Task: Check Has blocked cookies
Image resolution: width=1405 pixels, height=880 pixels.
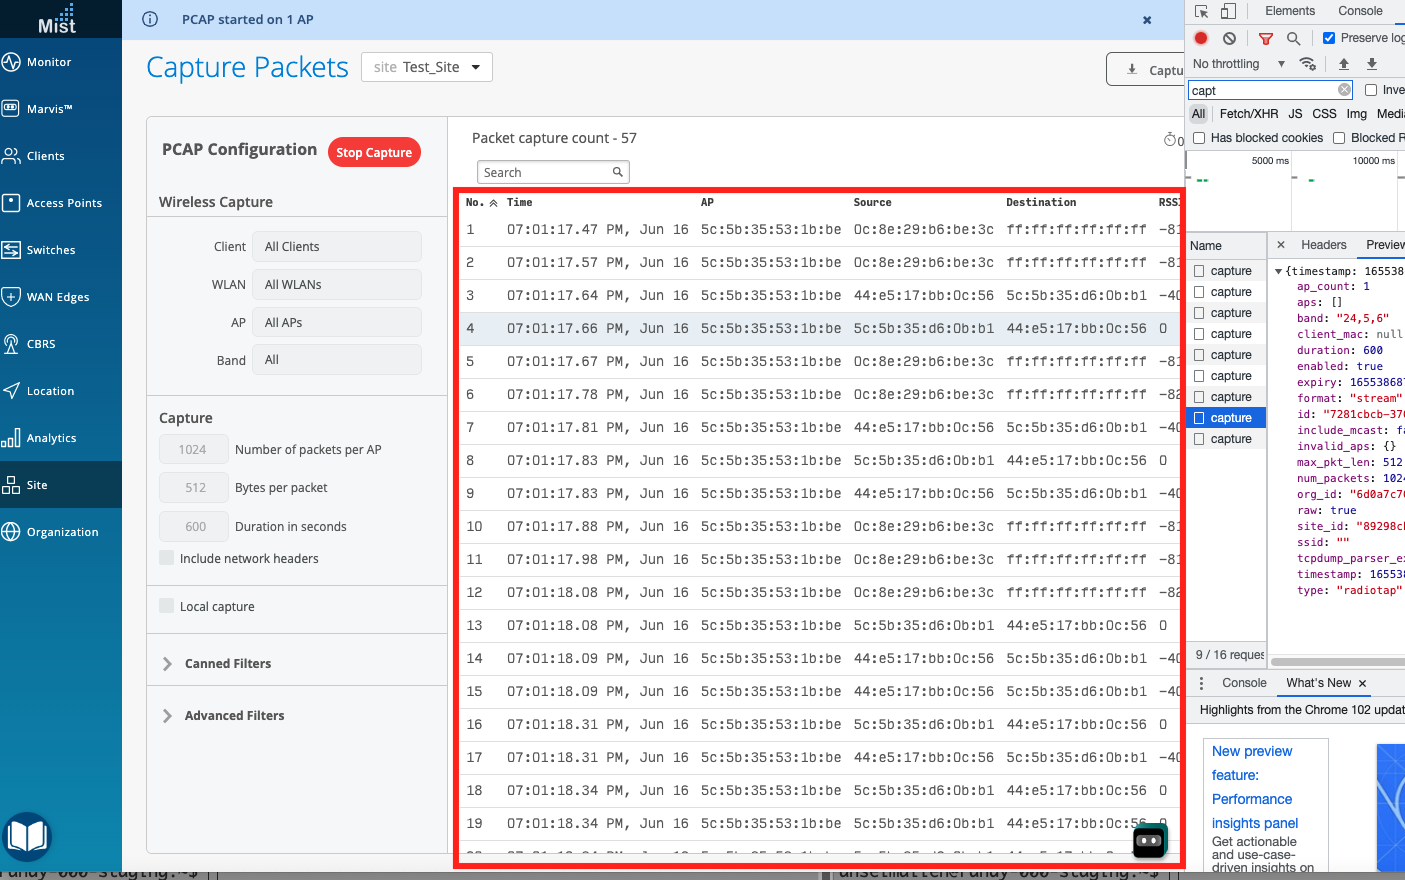Action: click(1199, 138)
